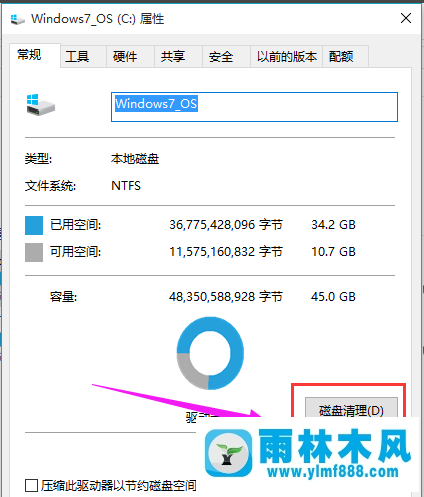Switch to the 共享 tab
This screenshot has height=497, width=424.
click(178, 56)
